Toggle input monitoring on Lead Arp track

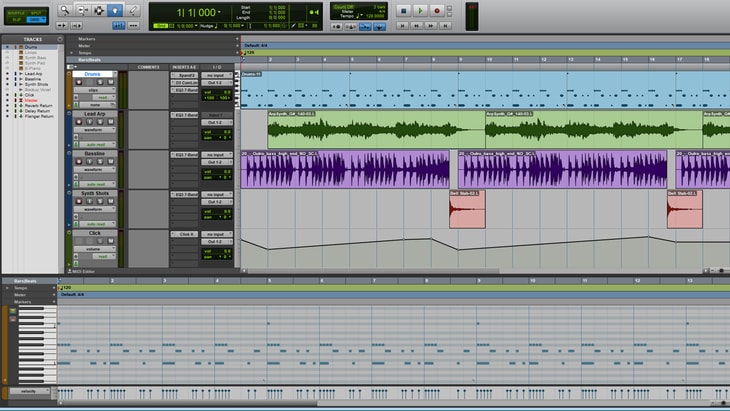click(x=89, y=122)
